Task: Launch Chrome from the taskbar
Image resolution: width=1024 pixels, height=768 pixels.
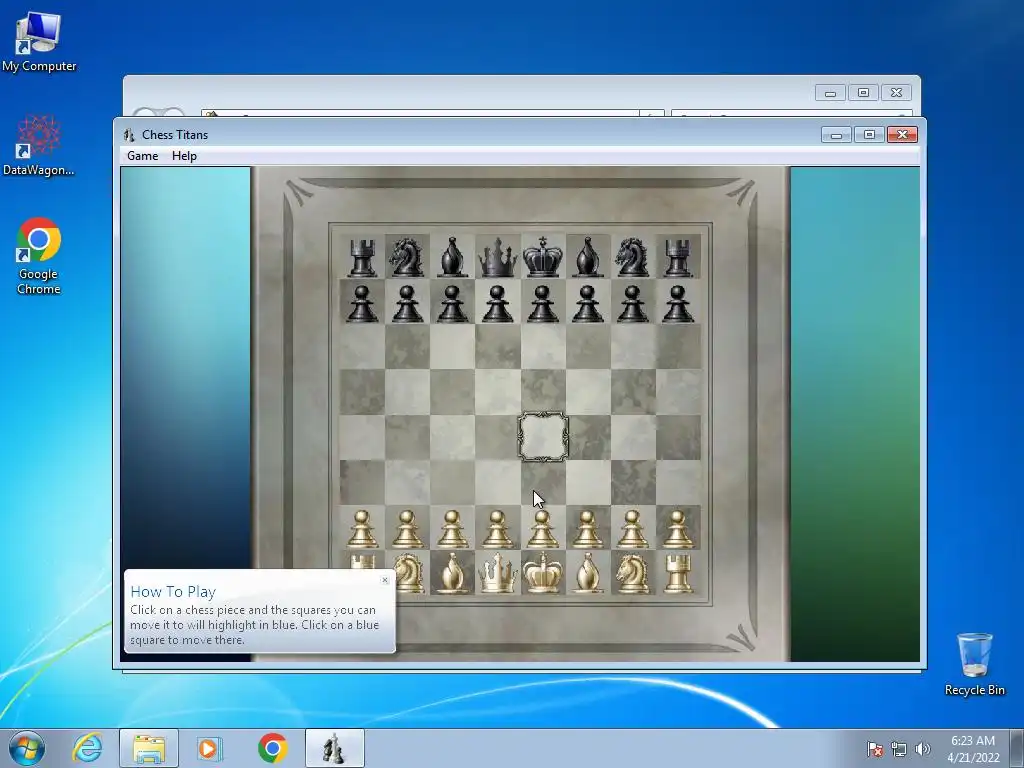Action: coord(272,748)
